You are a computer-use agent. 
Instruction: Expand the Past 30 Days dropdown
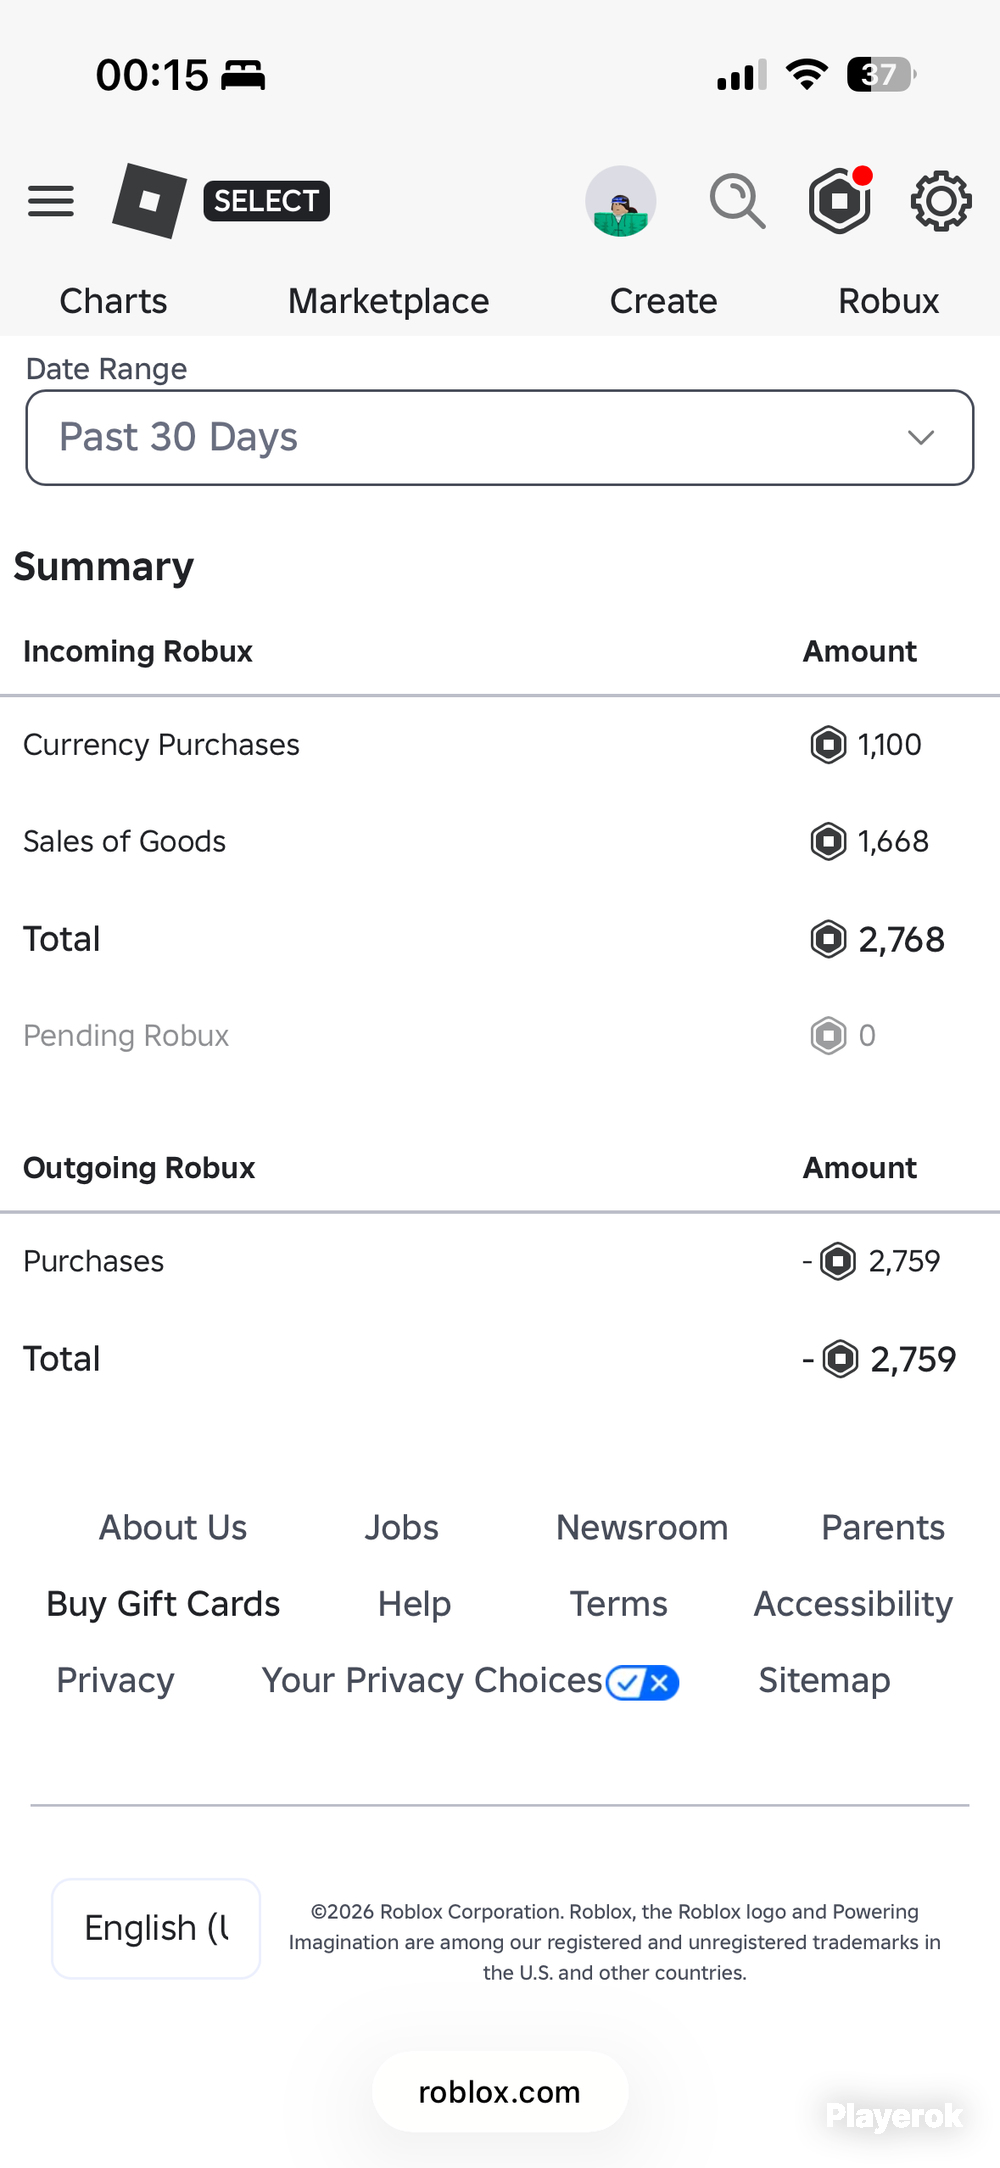[500, 438]
